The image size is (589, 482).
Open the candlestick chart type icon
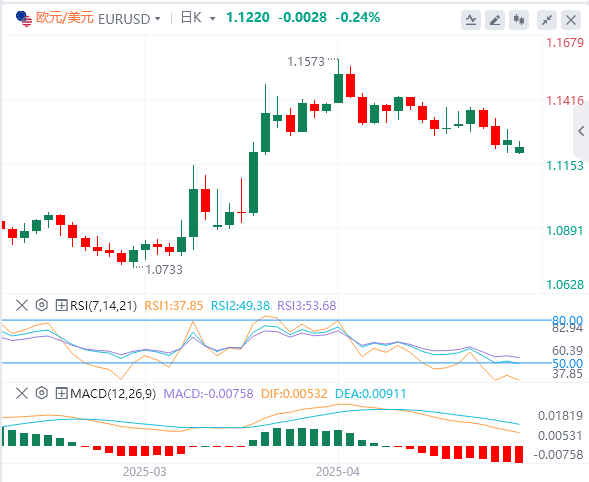pos(519,20)
